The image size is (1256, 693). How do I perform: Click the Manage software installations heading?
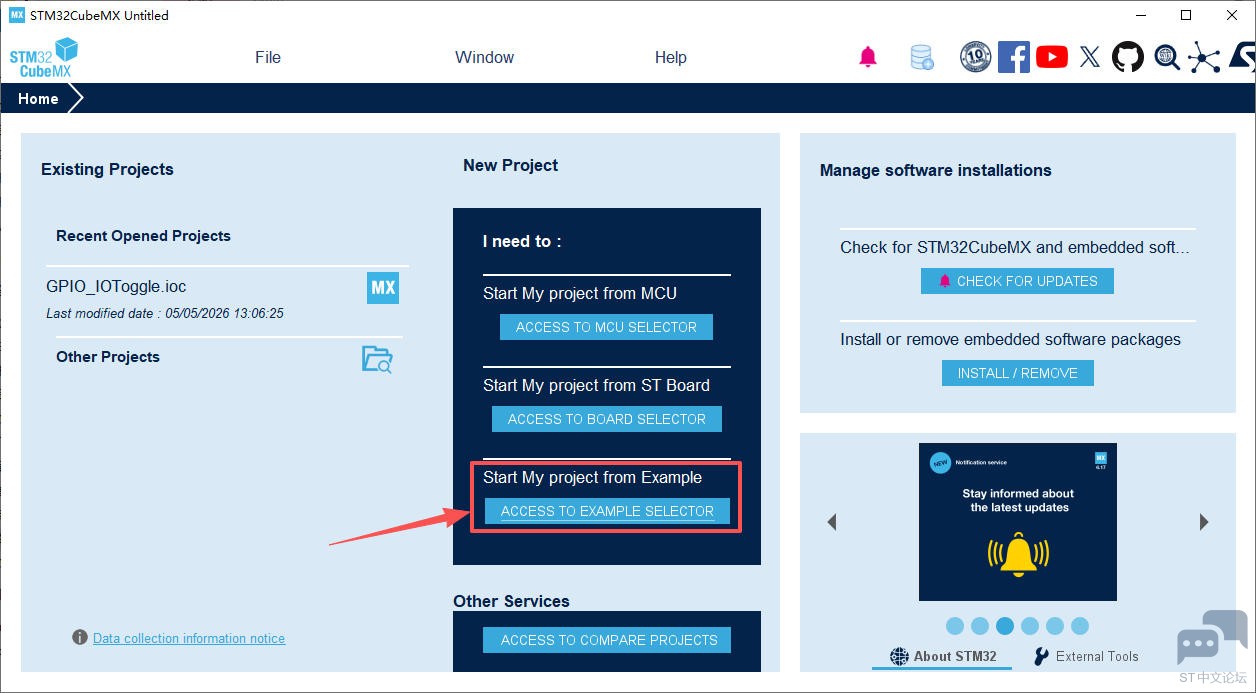tap(935, 170)
